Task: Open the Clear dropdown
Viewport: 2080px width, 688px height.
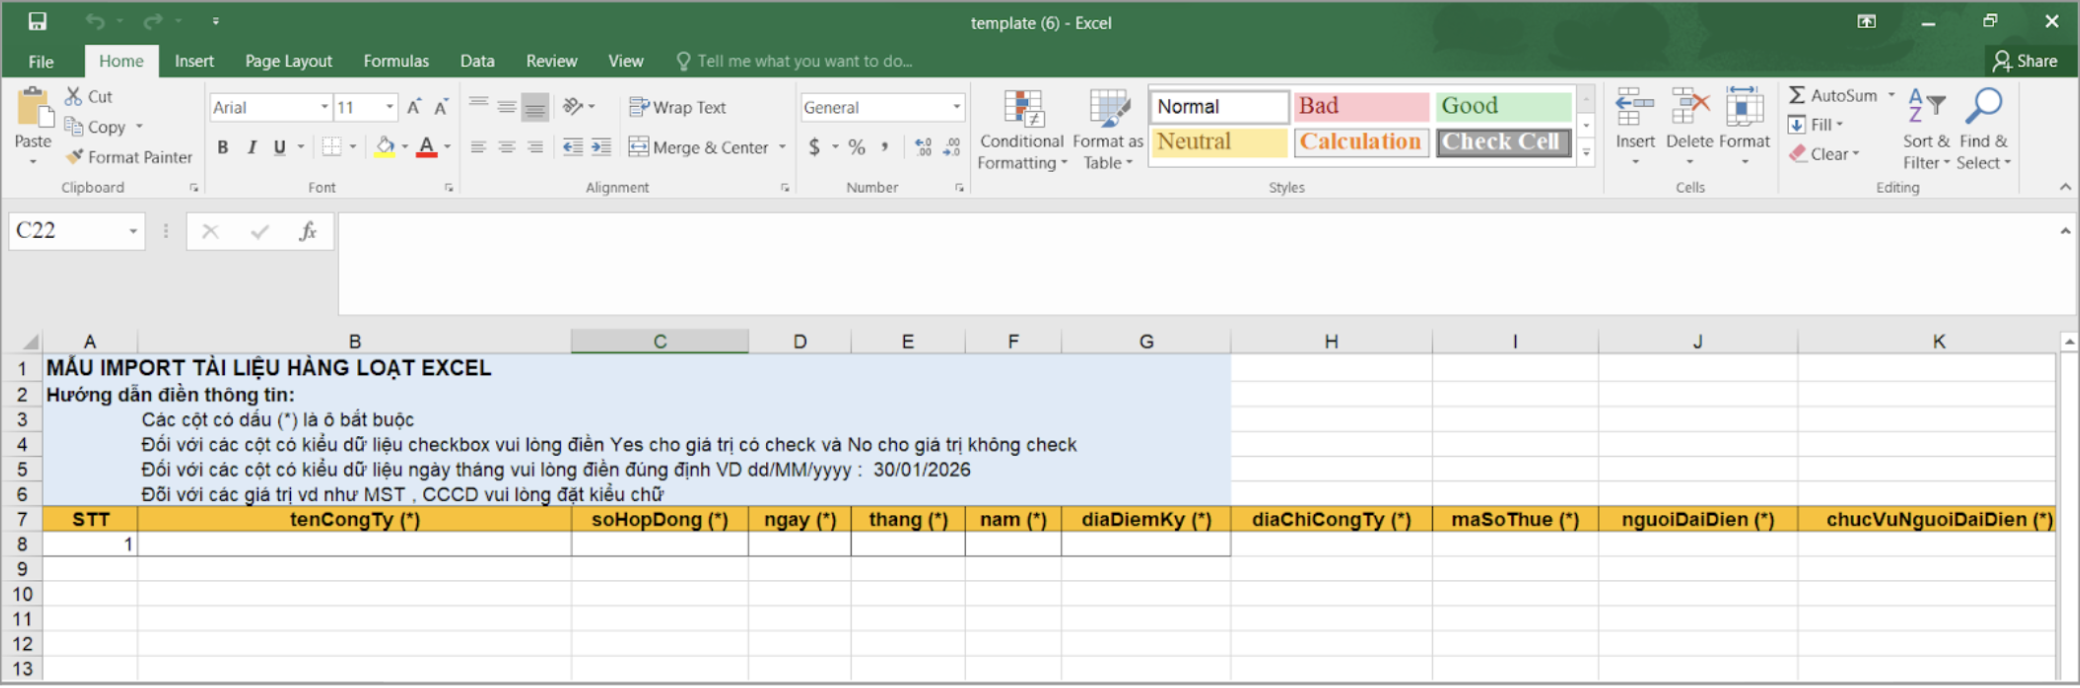Action: point(1825,154)
